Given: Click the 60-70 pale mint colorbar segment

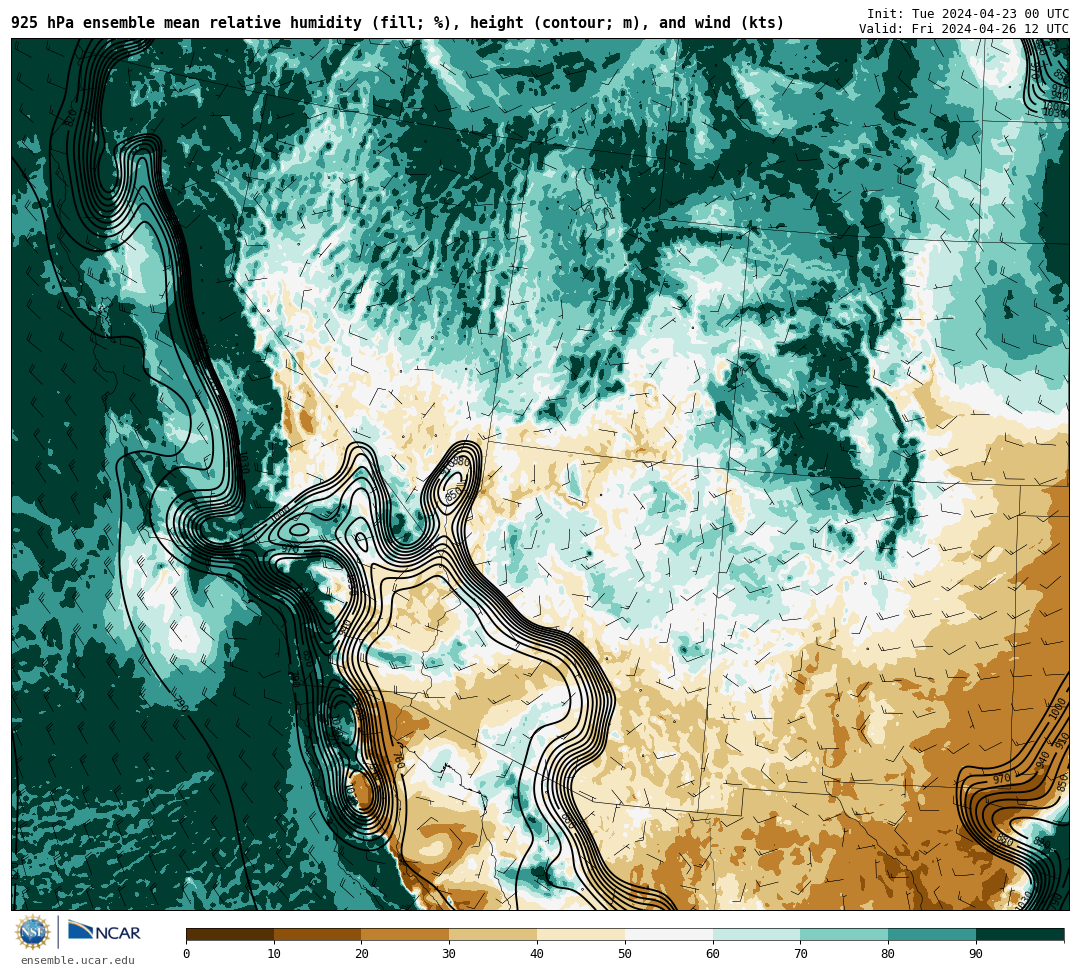Looking at the screenshot, I should click(757, 934).
